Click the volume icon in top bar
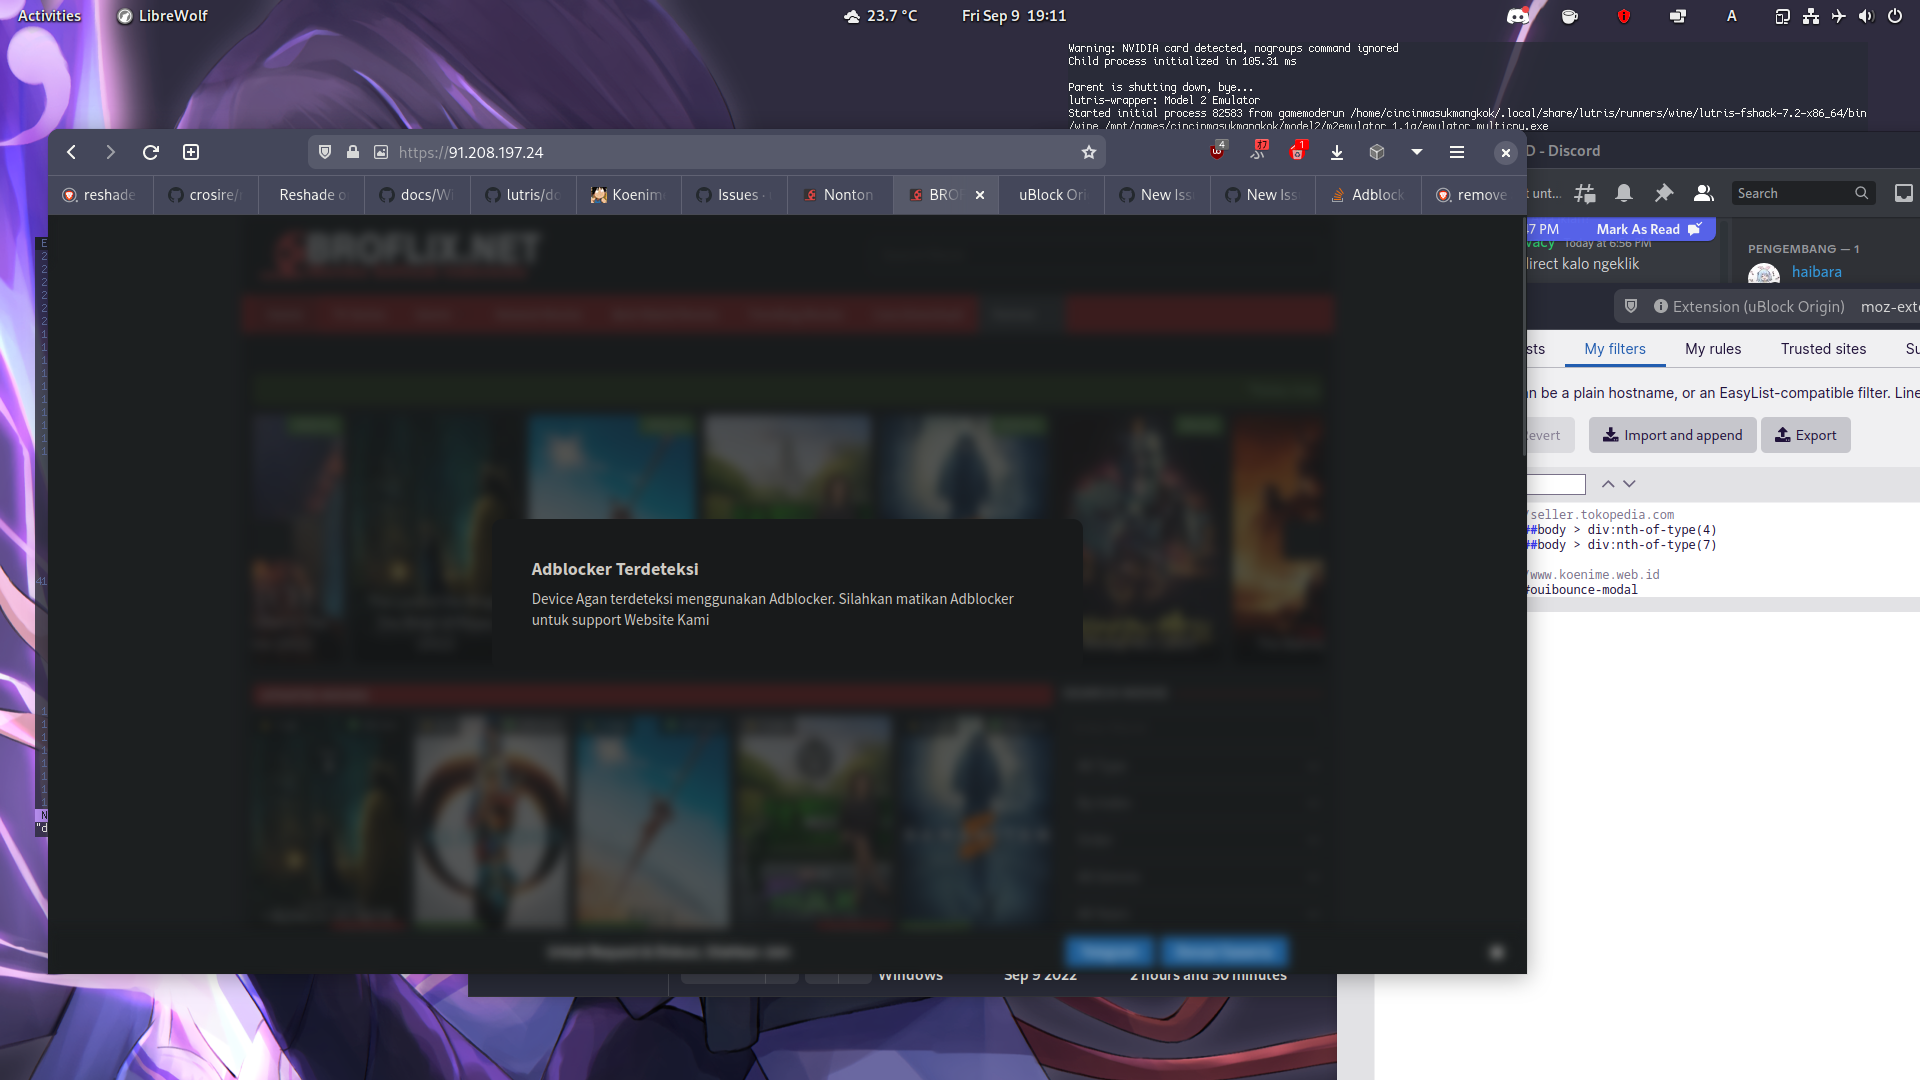 [x=1866, y=15]
